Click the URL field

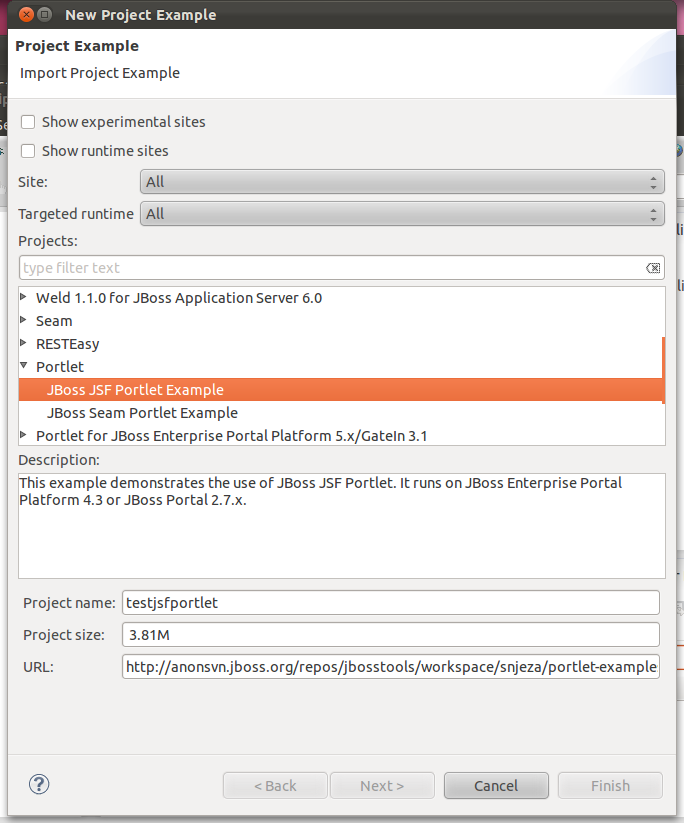coord(391,667)
